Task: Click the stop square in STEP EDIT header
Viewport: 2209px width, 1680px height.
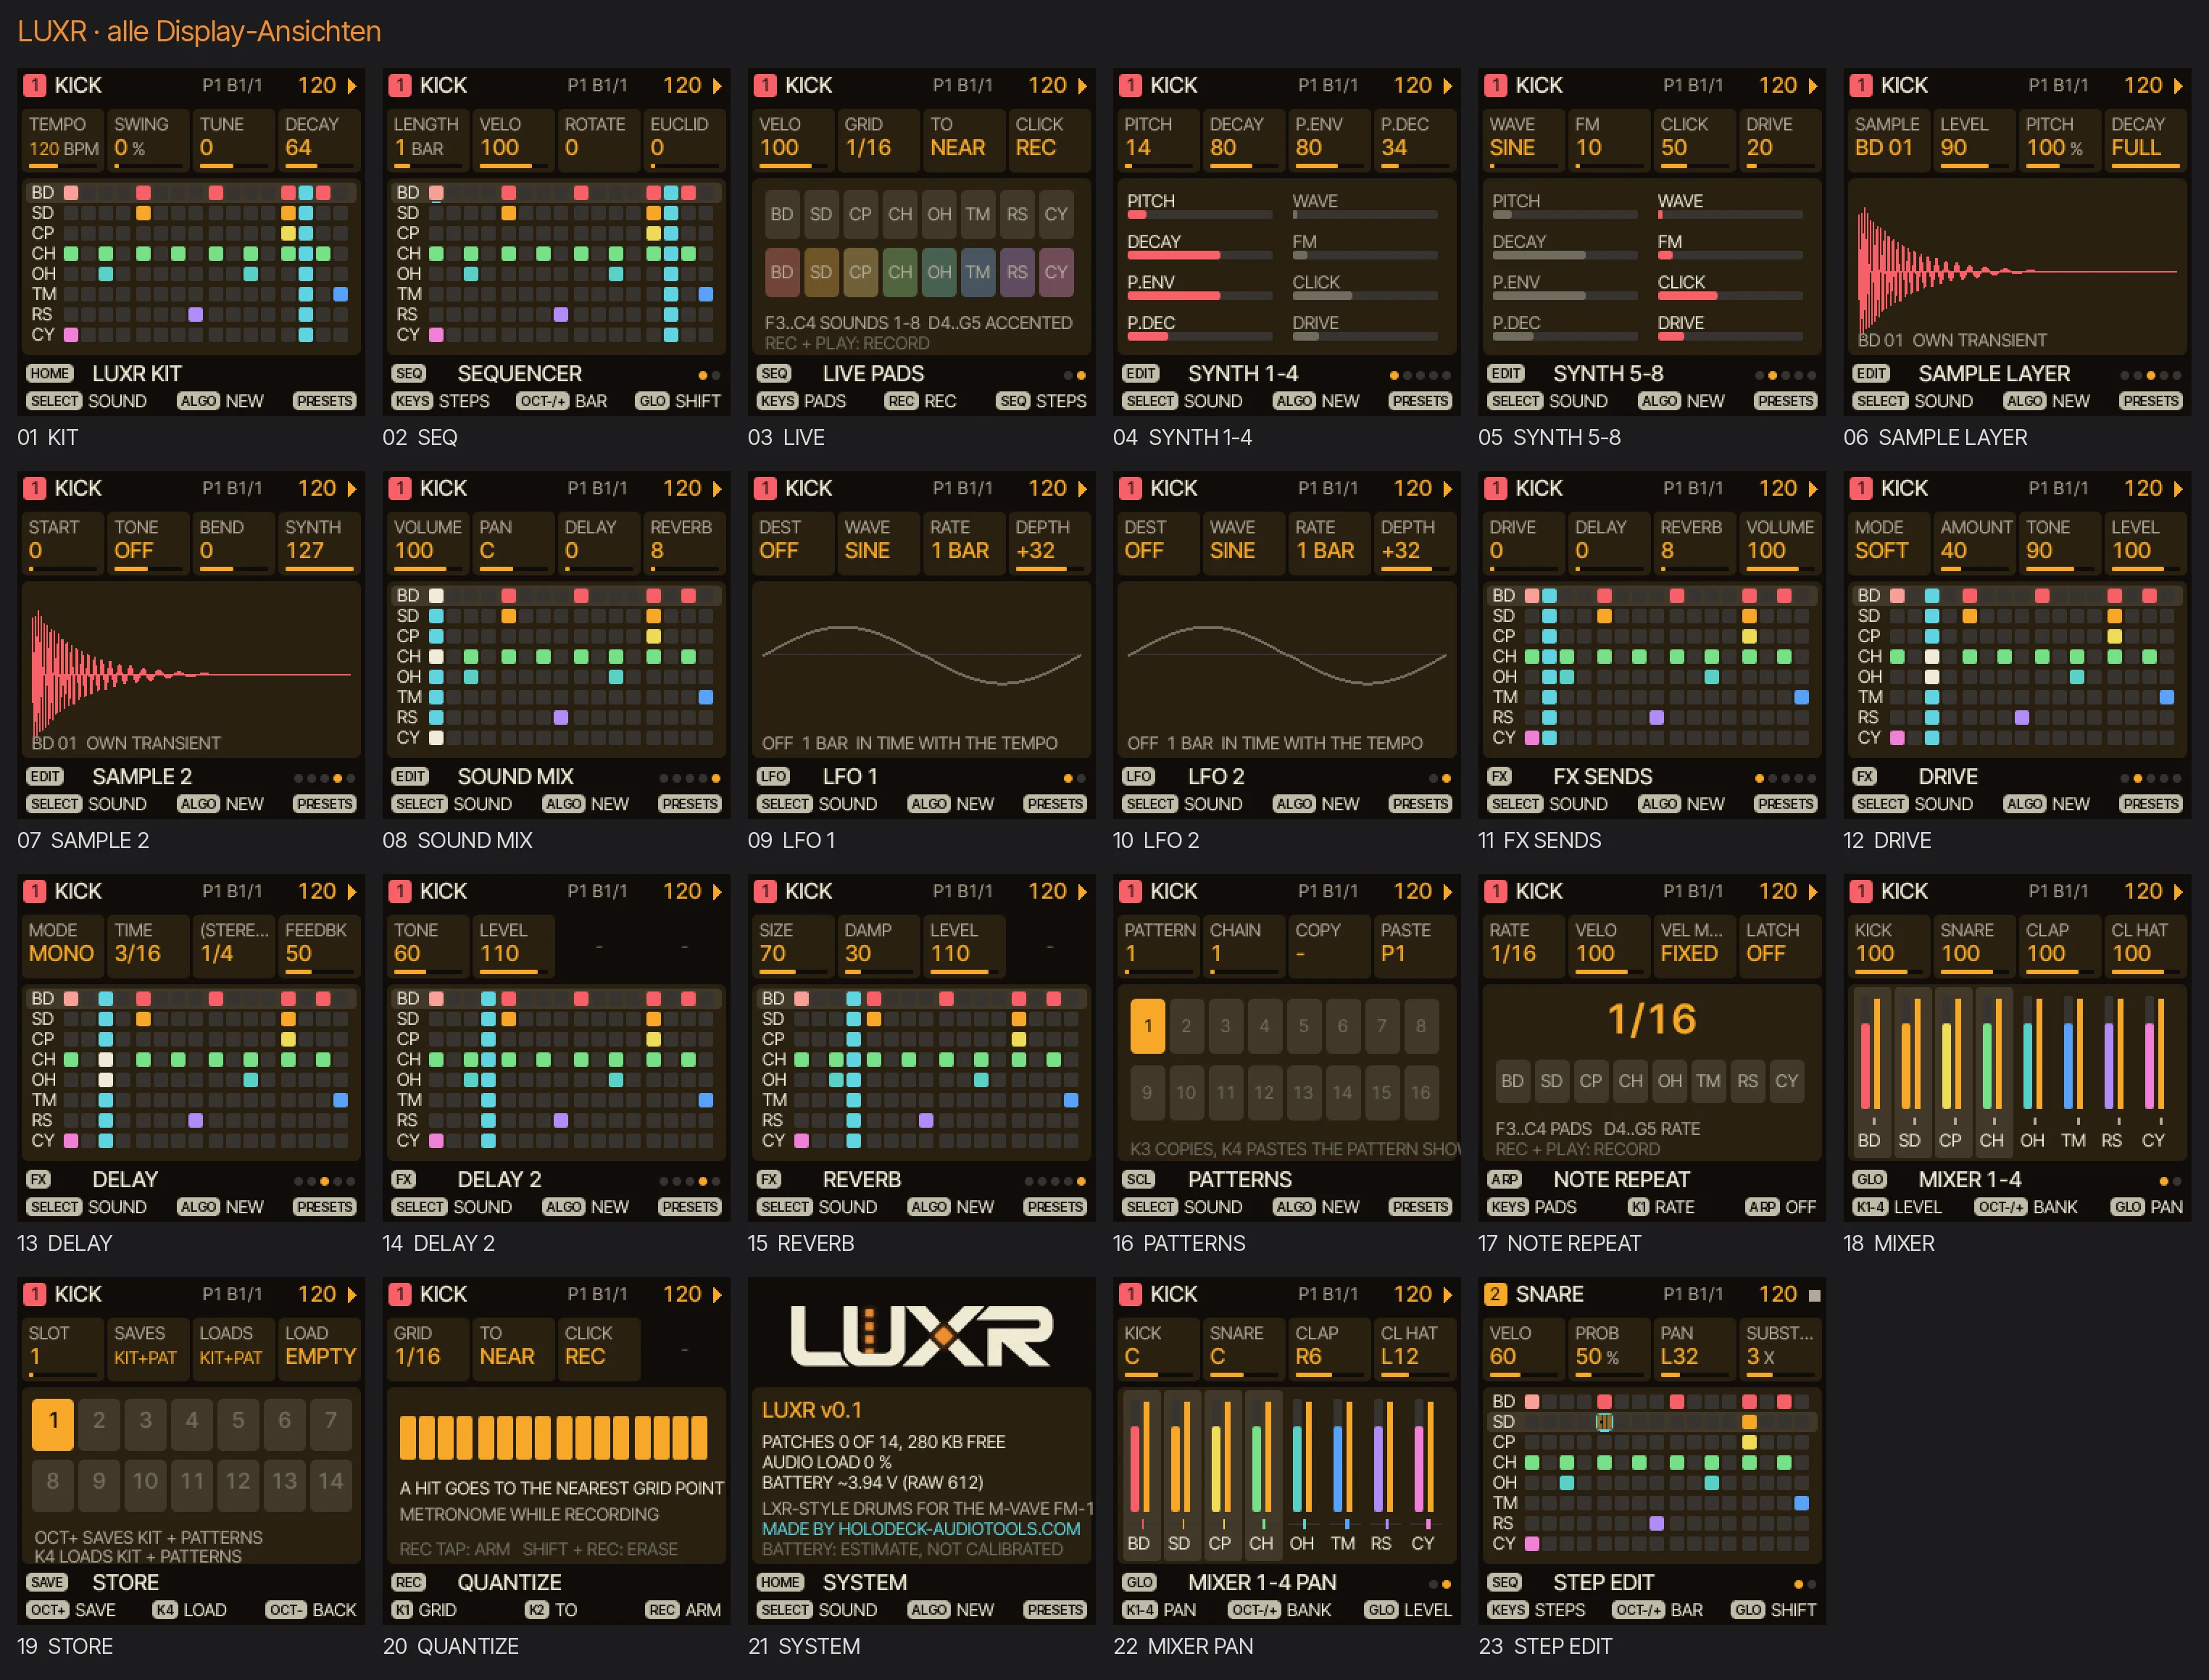Action: (1814, 1295)
